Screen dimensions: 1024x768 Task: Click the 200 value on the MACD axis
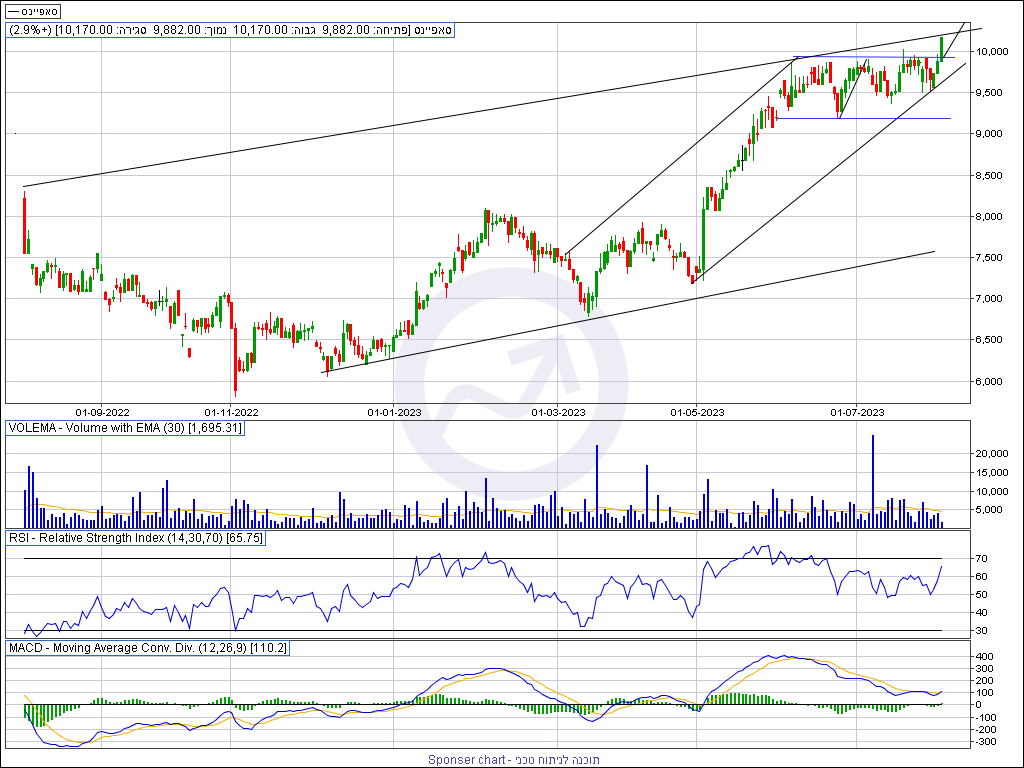(x=984, y=680)
